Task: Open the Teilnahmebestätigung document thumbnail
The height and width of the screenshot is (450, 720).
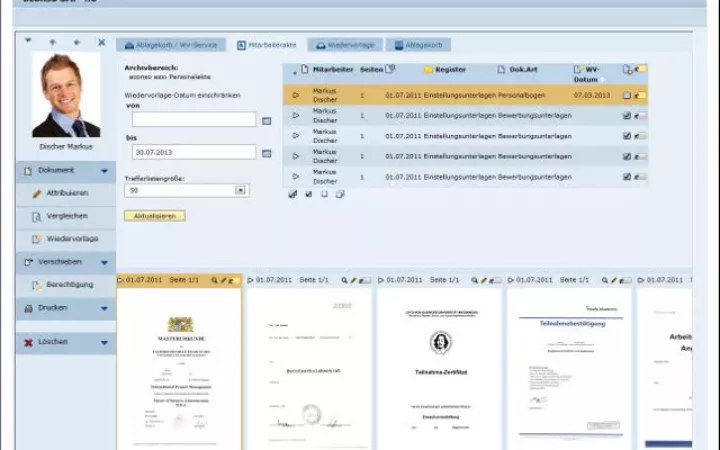Action: click(x=569, y=370)
